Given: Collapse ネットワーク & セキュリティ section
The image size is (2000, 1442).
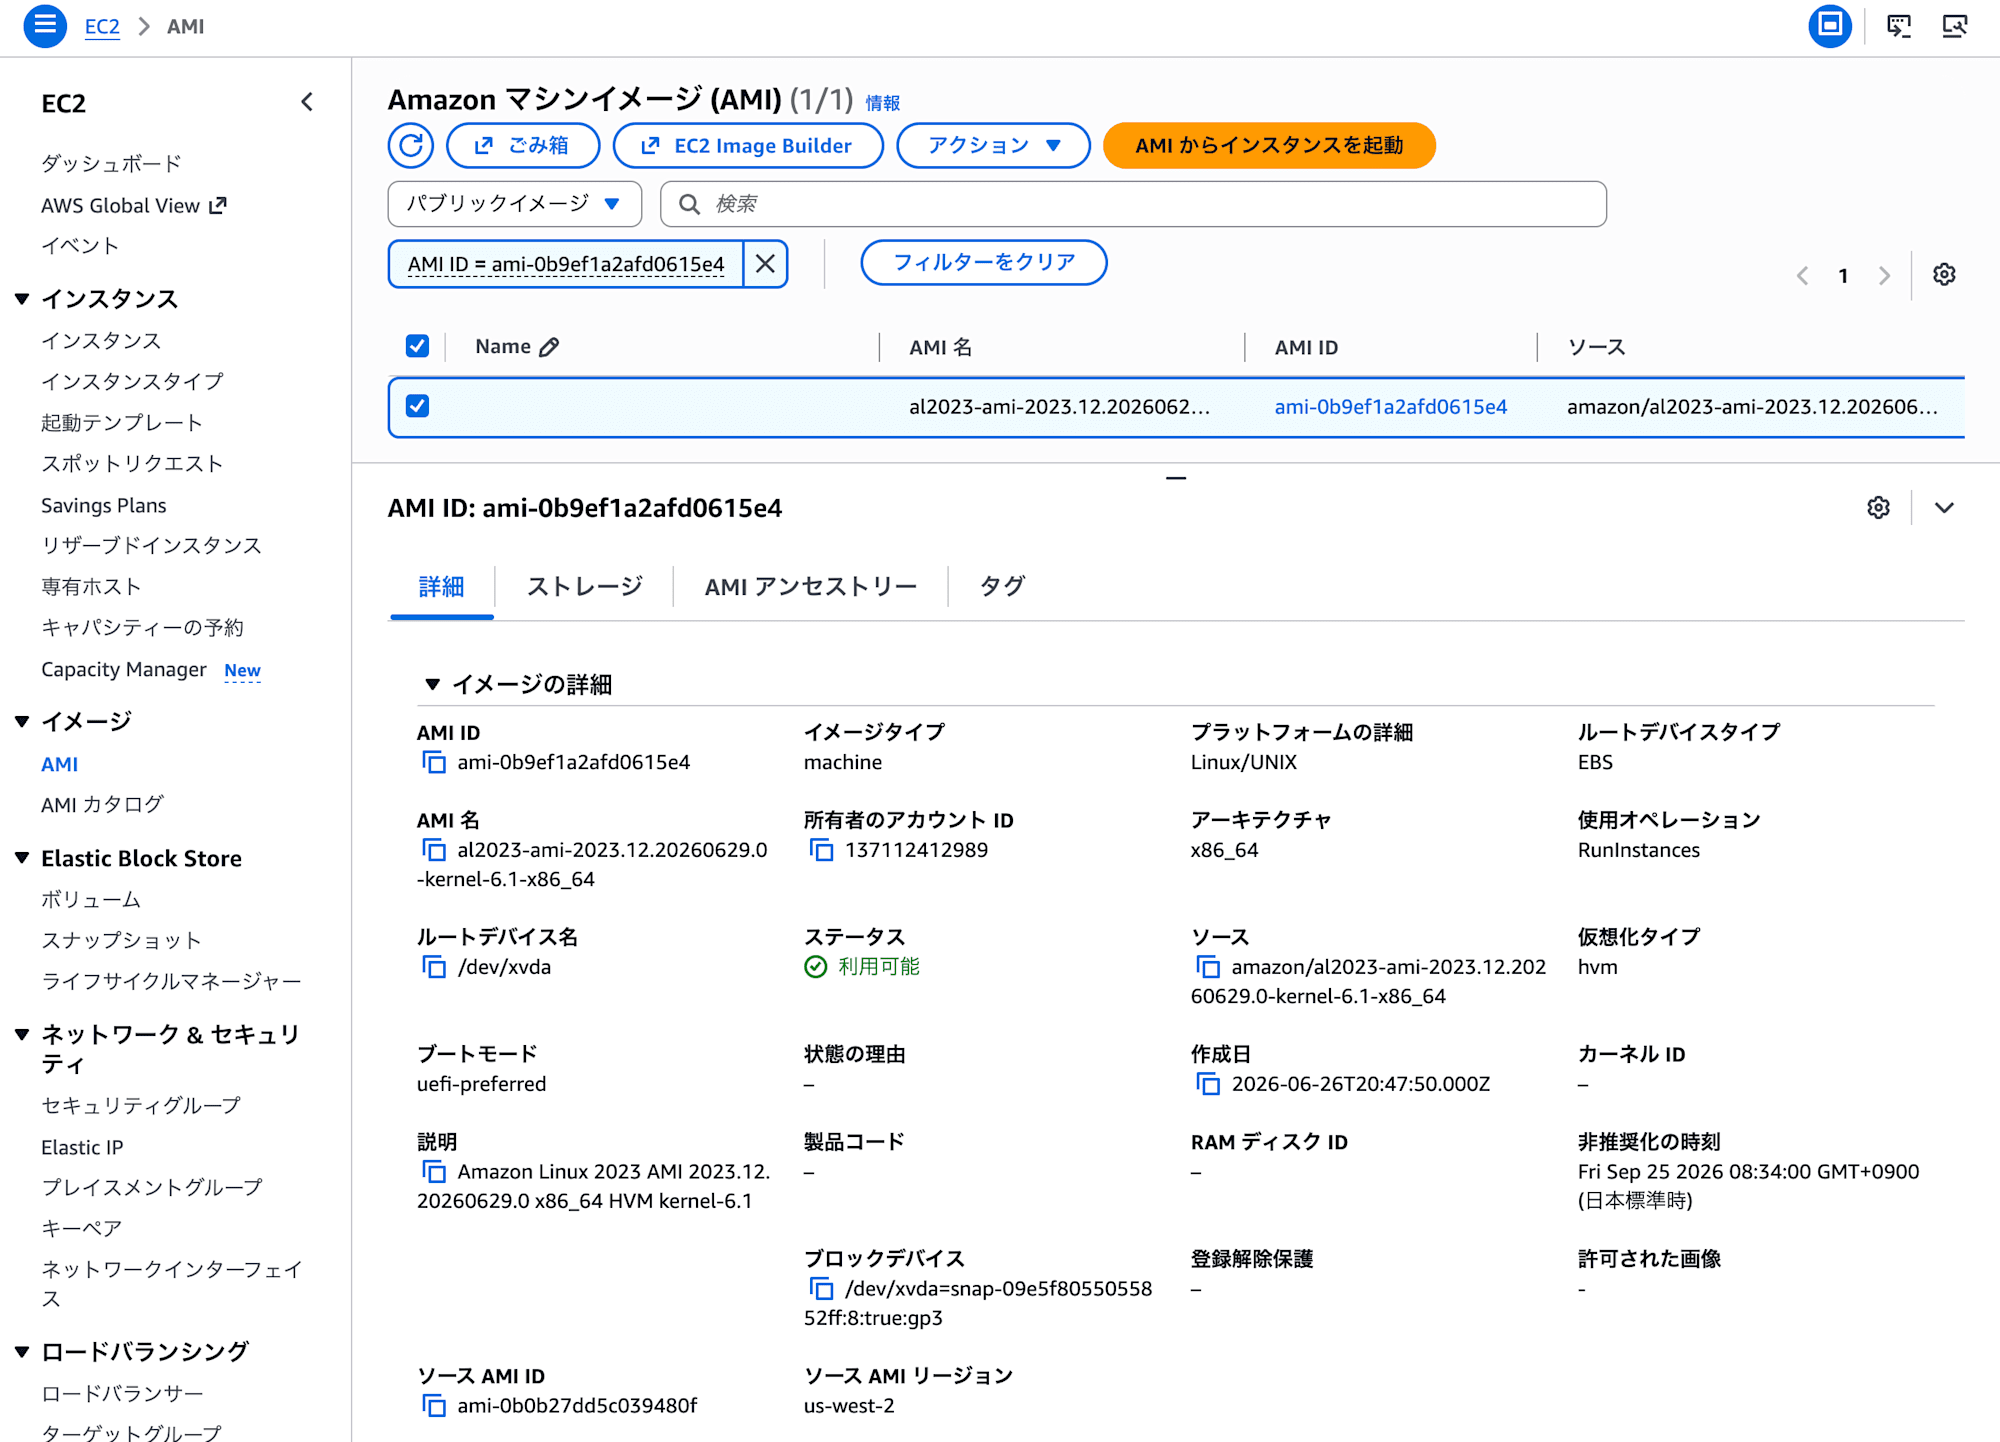Looking at the screenshot, I should 22,1035.
